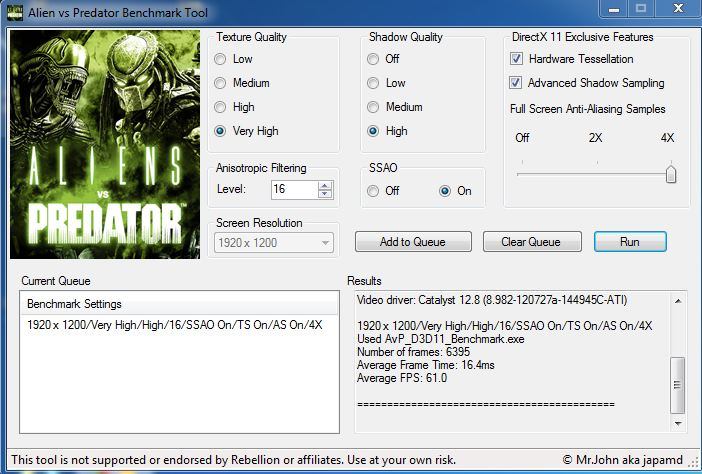Increase anisotropic filtering level with up arrow
The width and height of the screenshot is (702, 474).
[325, 185]
